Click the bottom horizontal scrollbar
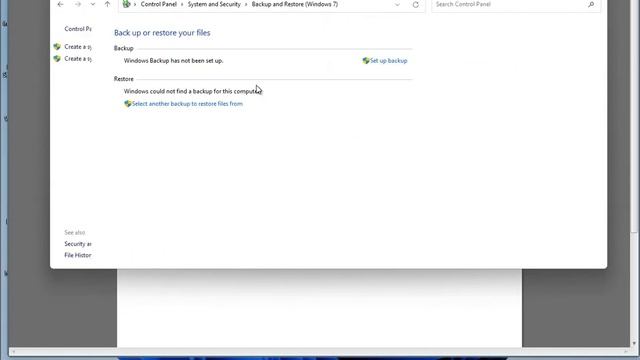The width and height of the screenshot is (640, 360). pyautogui.click(x=319, y=351)
